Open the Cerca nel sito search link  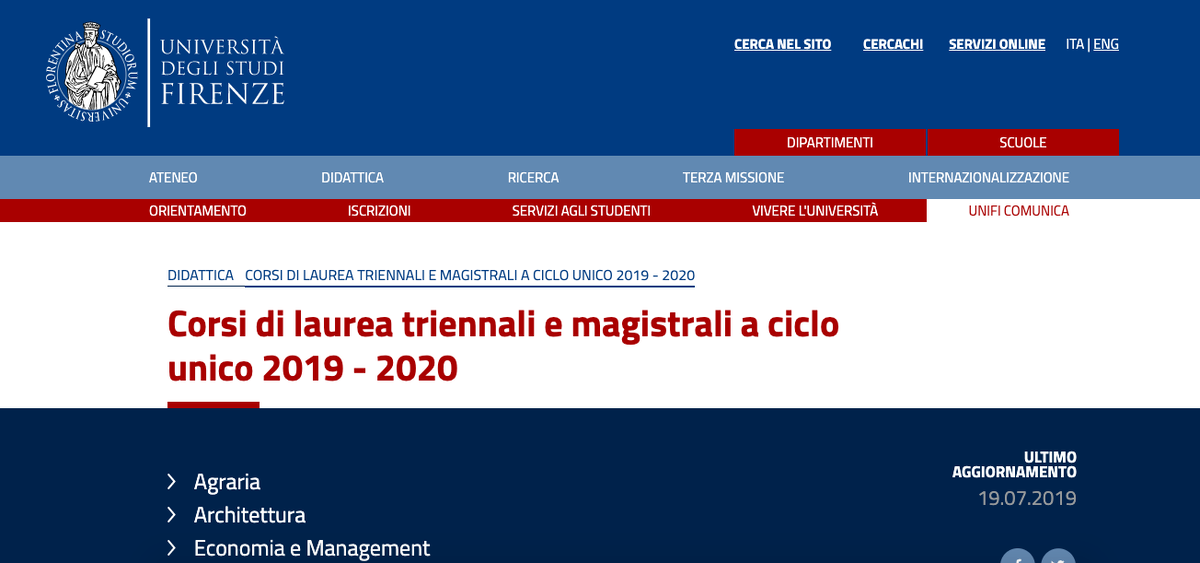coord(782,44)
